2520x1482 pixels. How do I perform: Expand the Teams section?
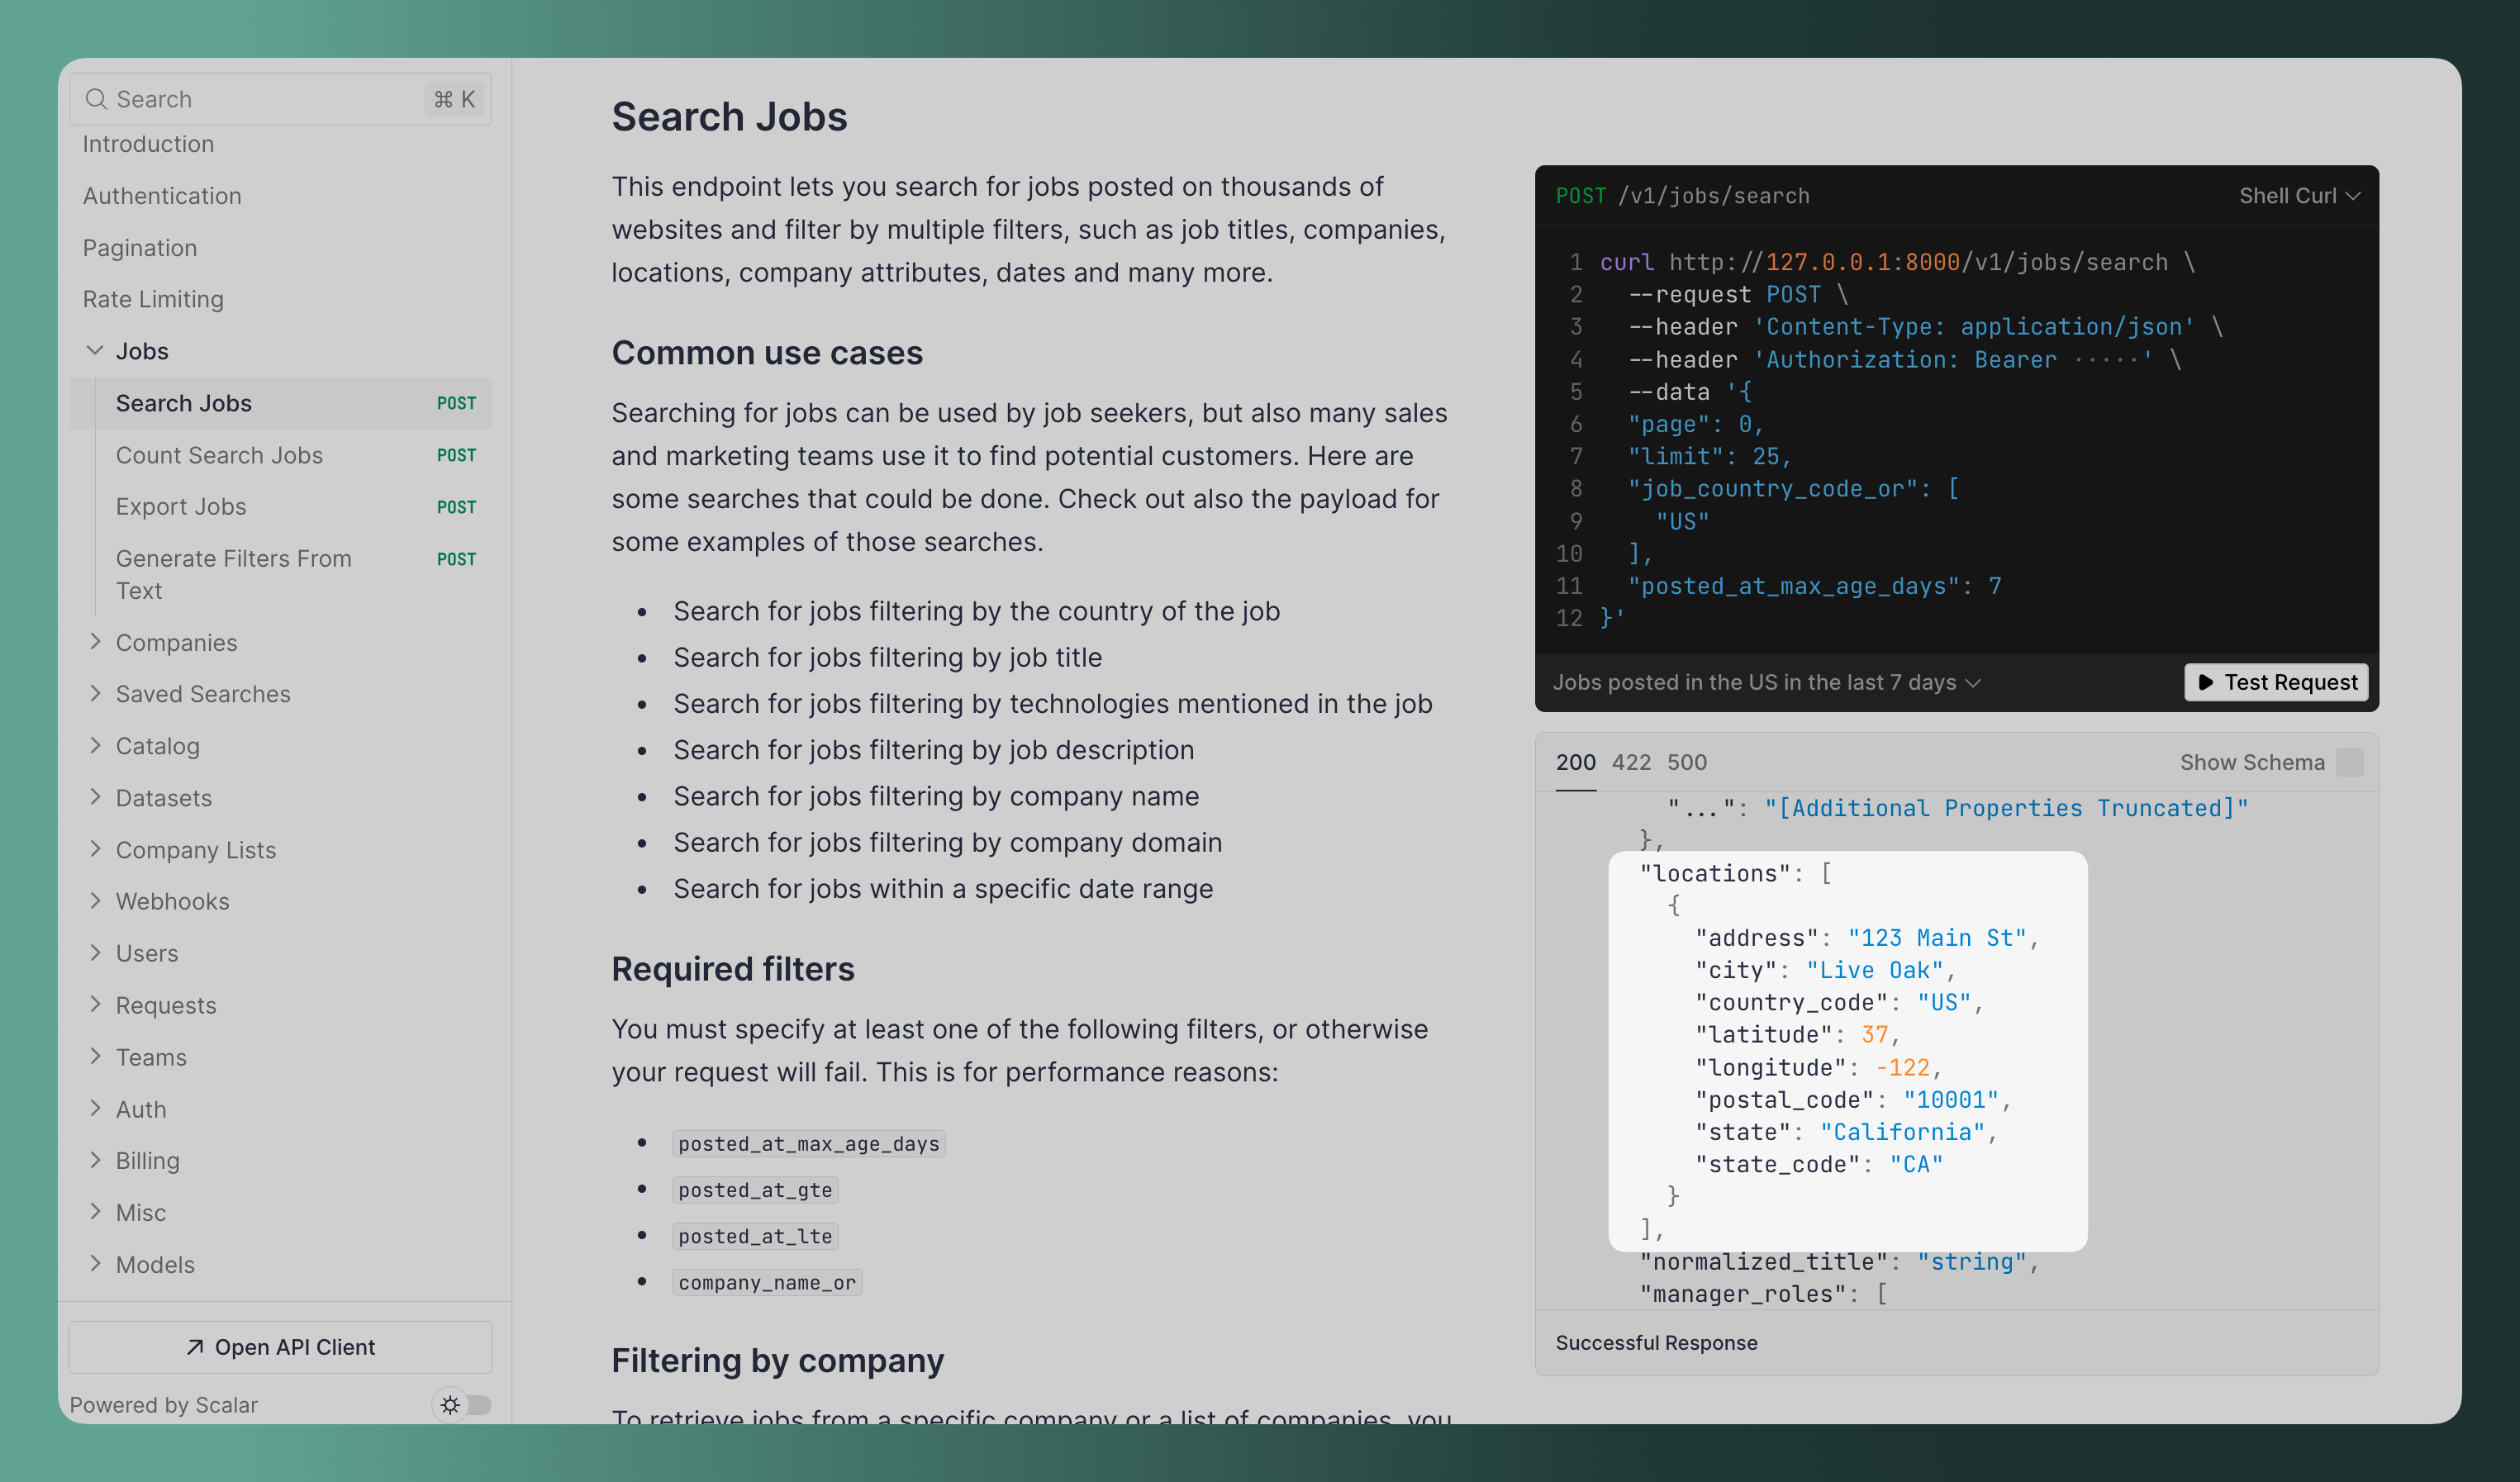[x=95, y=1056]
